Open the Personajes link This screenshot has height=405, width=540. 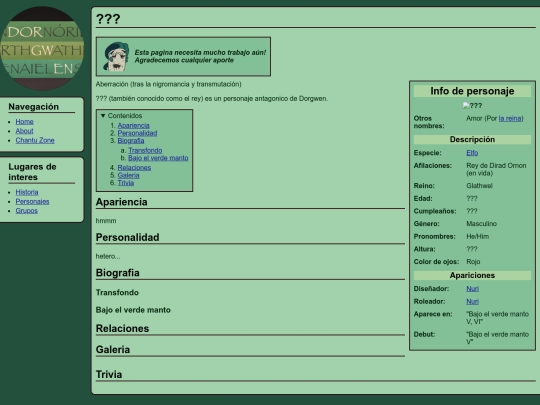click(x=32, y=201)
